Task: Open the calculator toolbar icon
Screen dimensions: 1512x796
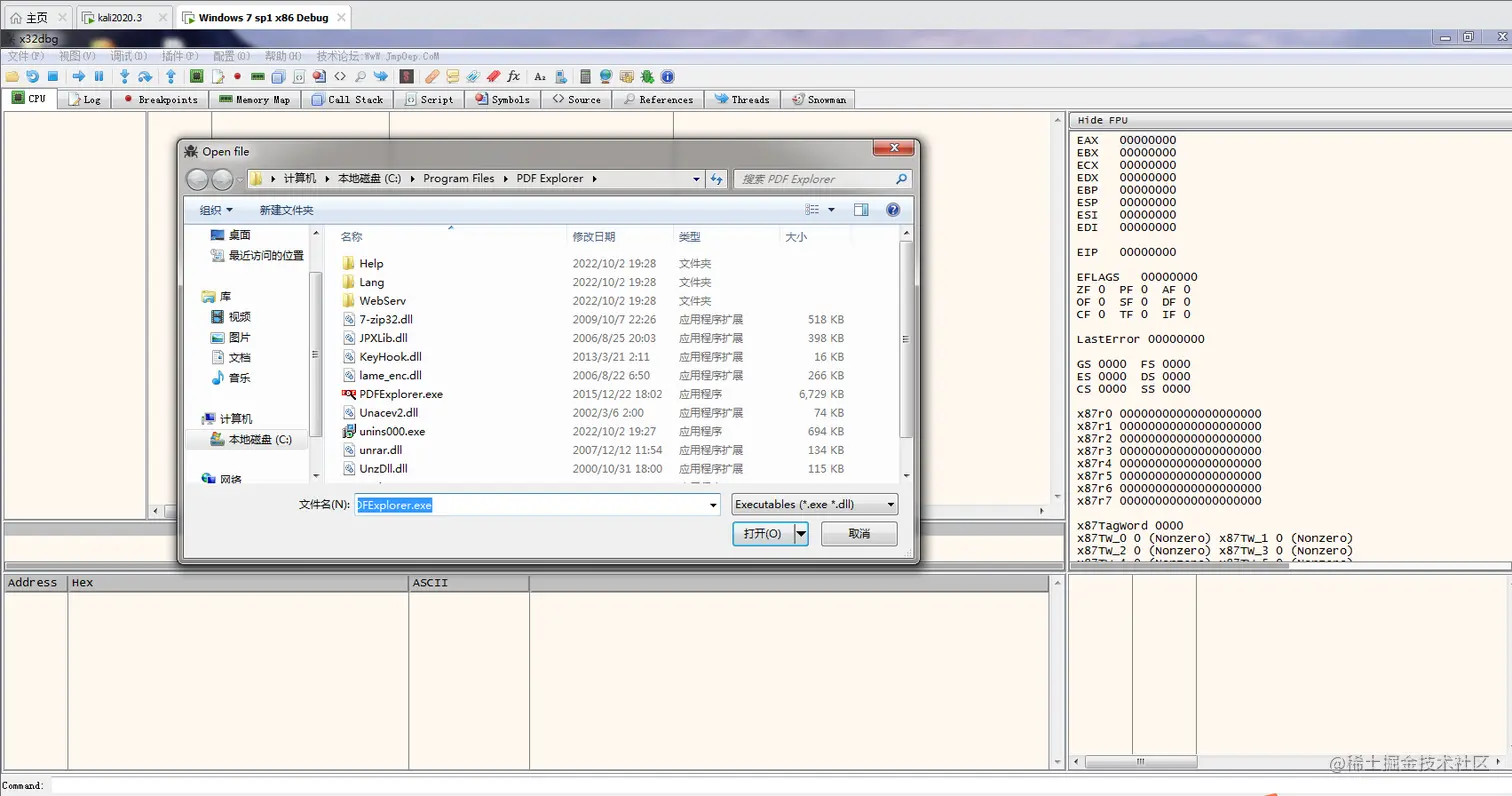Action: 585,76
